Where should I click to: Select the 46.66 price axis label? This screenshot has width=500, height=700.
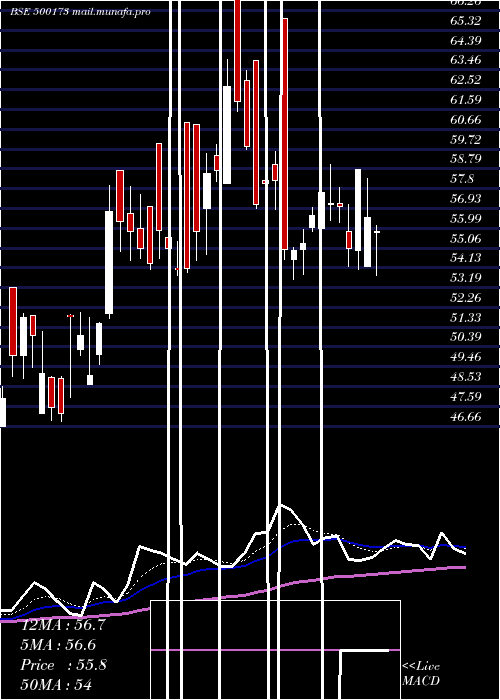coord(466,416)
